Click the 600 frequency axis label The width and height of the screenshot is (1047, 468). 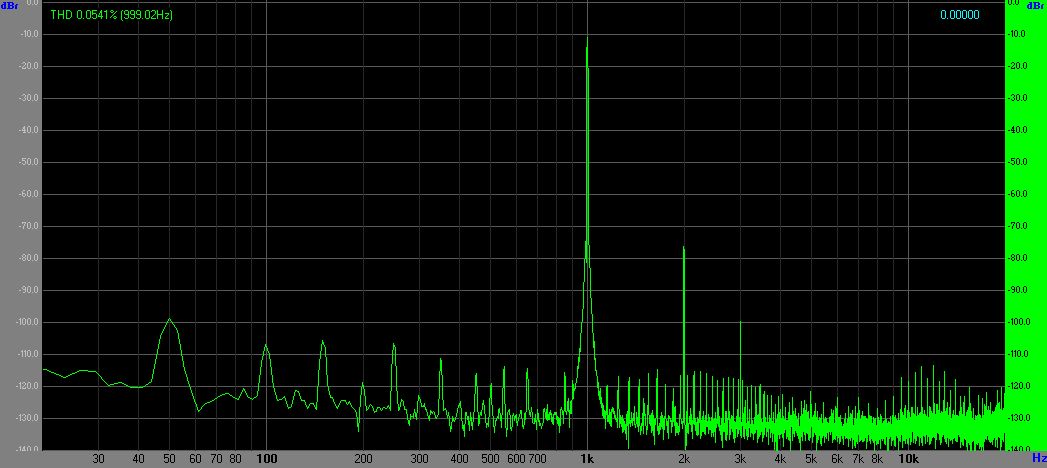[x=516, y=459]
